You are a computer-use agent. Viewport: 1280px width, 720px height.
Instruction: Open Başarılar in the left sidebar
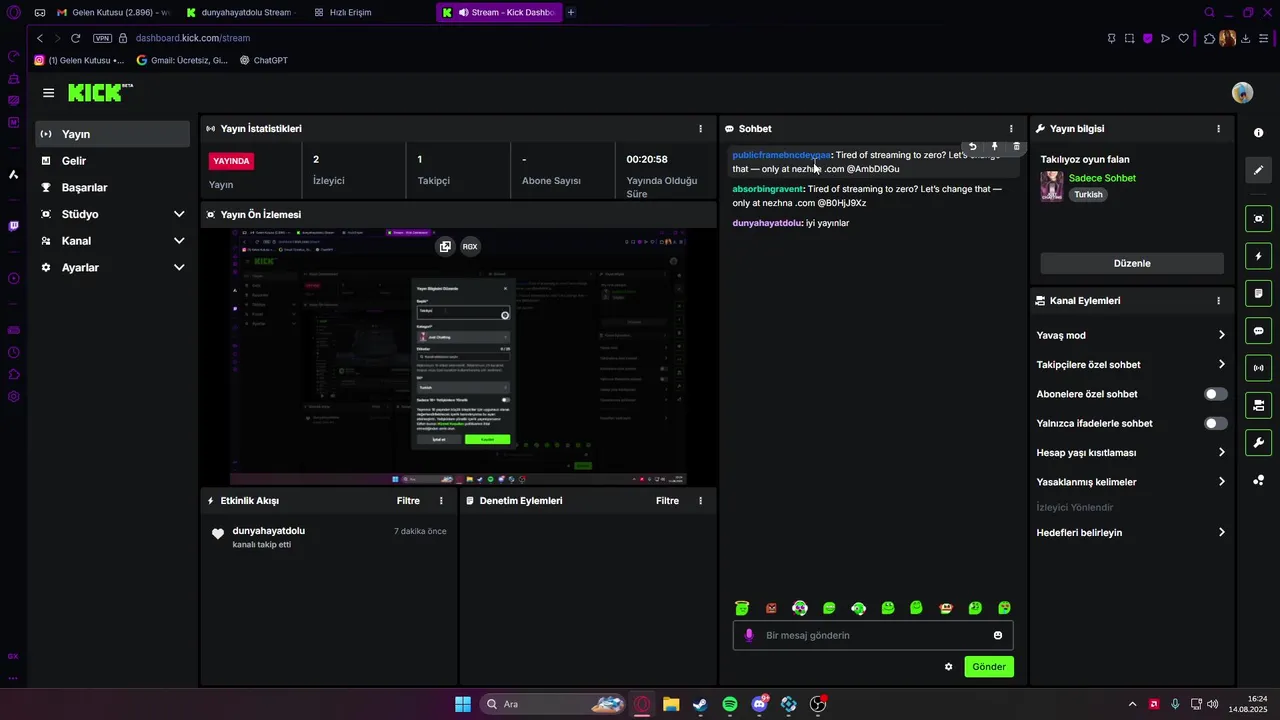pos(112,188)
